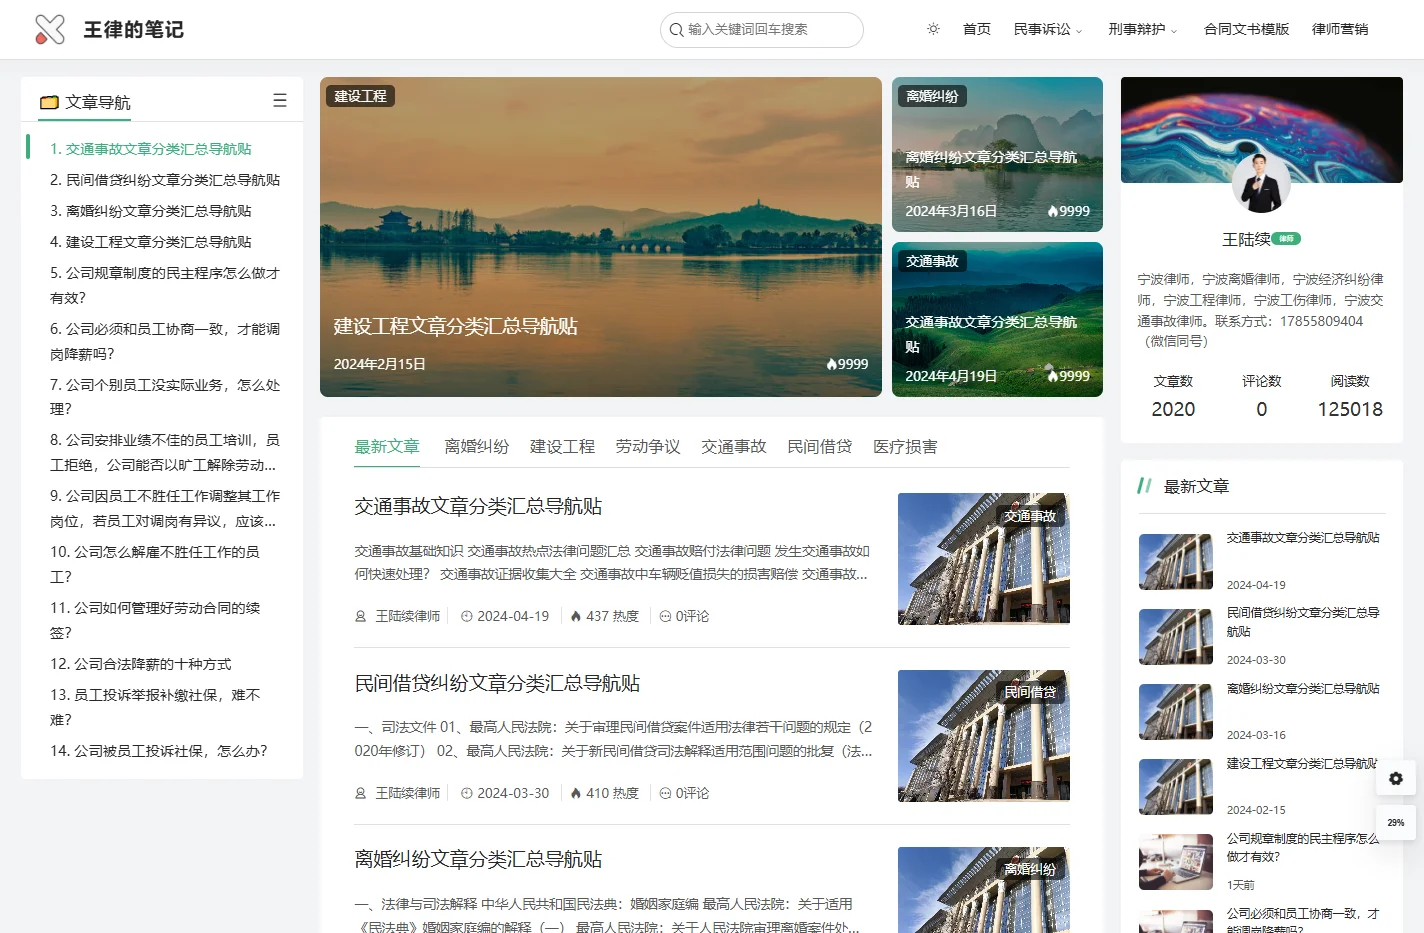
Task: Open navigation item 2 民间借贷纠纷文章分类汇总导航贴
Action: 165,180
